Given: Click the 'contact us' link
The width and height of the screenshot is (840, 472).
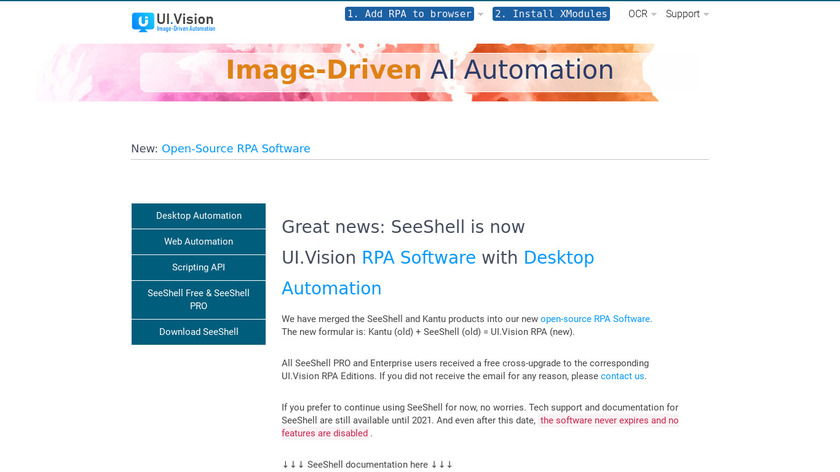Looking at the screenshot, I should (622, 376).
